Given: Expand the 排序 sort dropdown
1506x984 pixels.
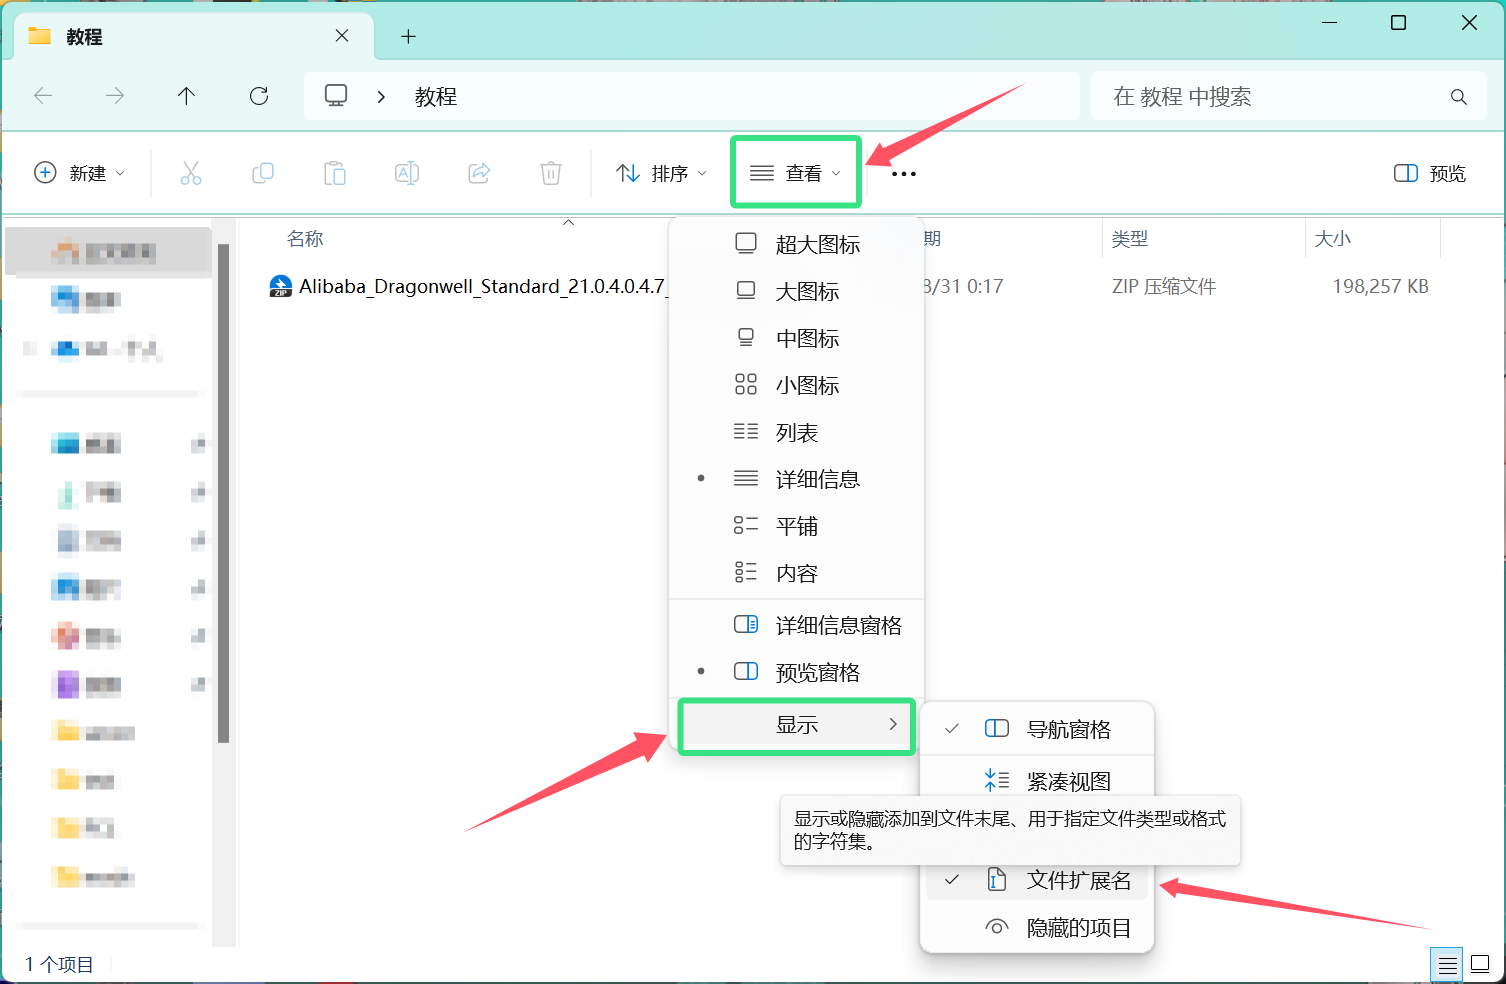Looking at the screenshot, I should pos(661,173).
